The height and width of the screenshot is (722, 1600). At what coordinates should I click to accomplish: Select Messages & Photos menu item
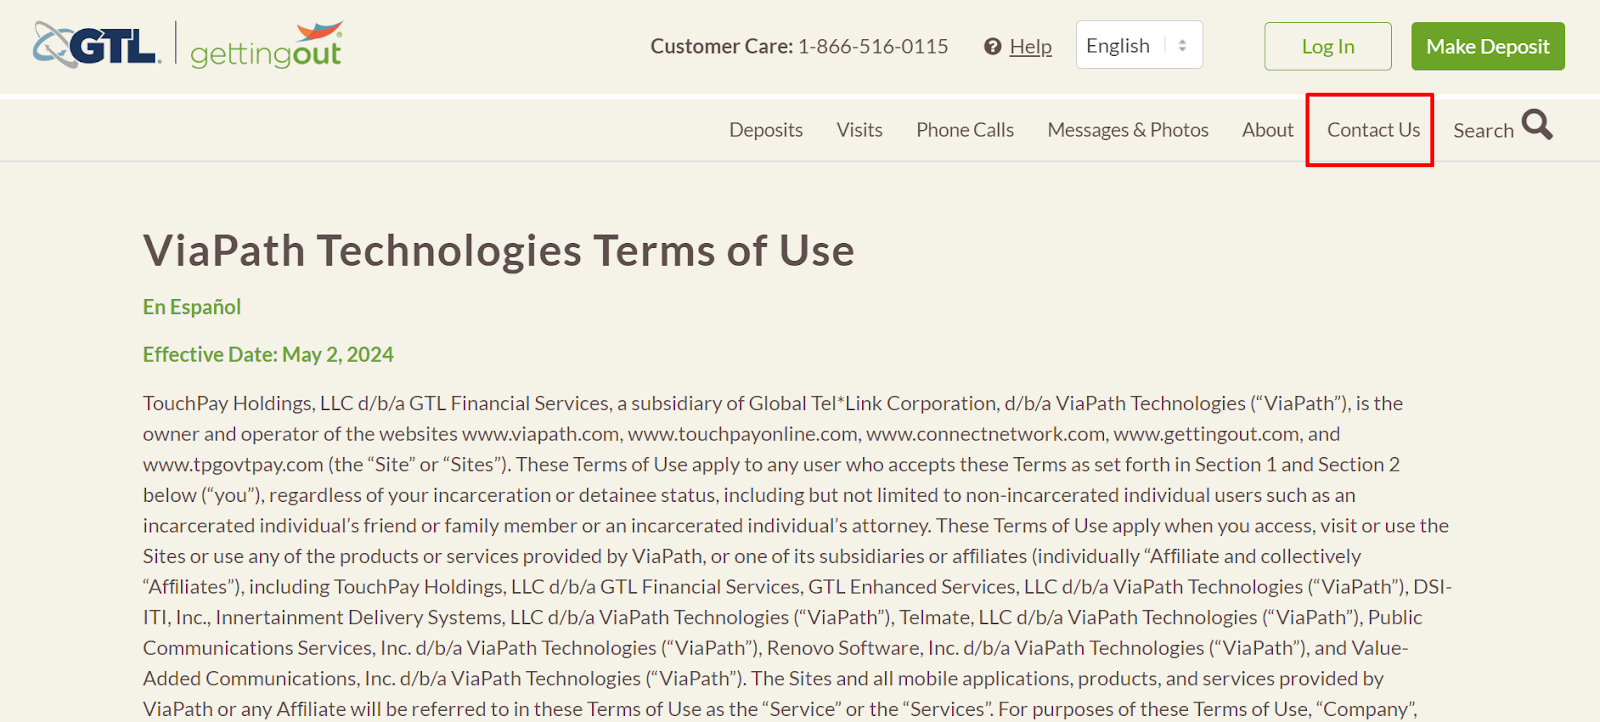tap(1128, 130)
